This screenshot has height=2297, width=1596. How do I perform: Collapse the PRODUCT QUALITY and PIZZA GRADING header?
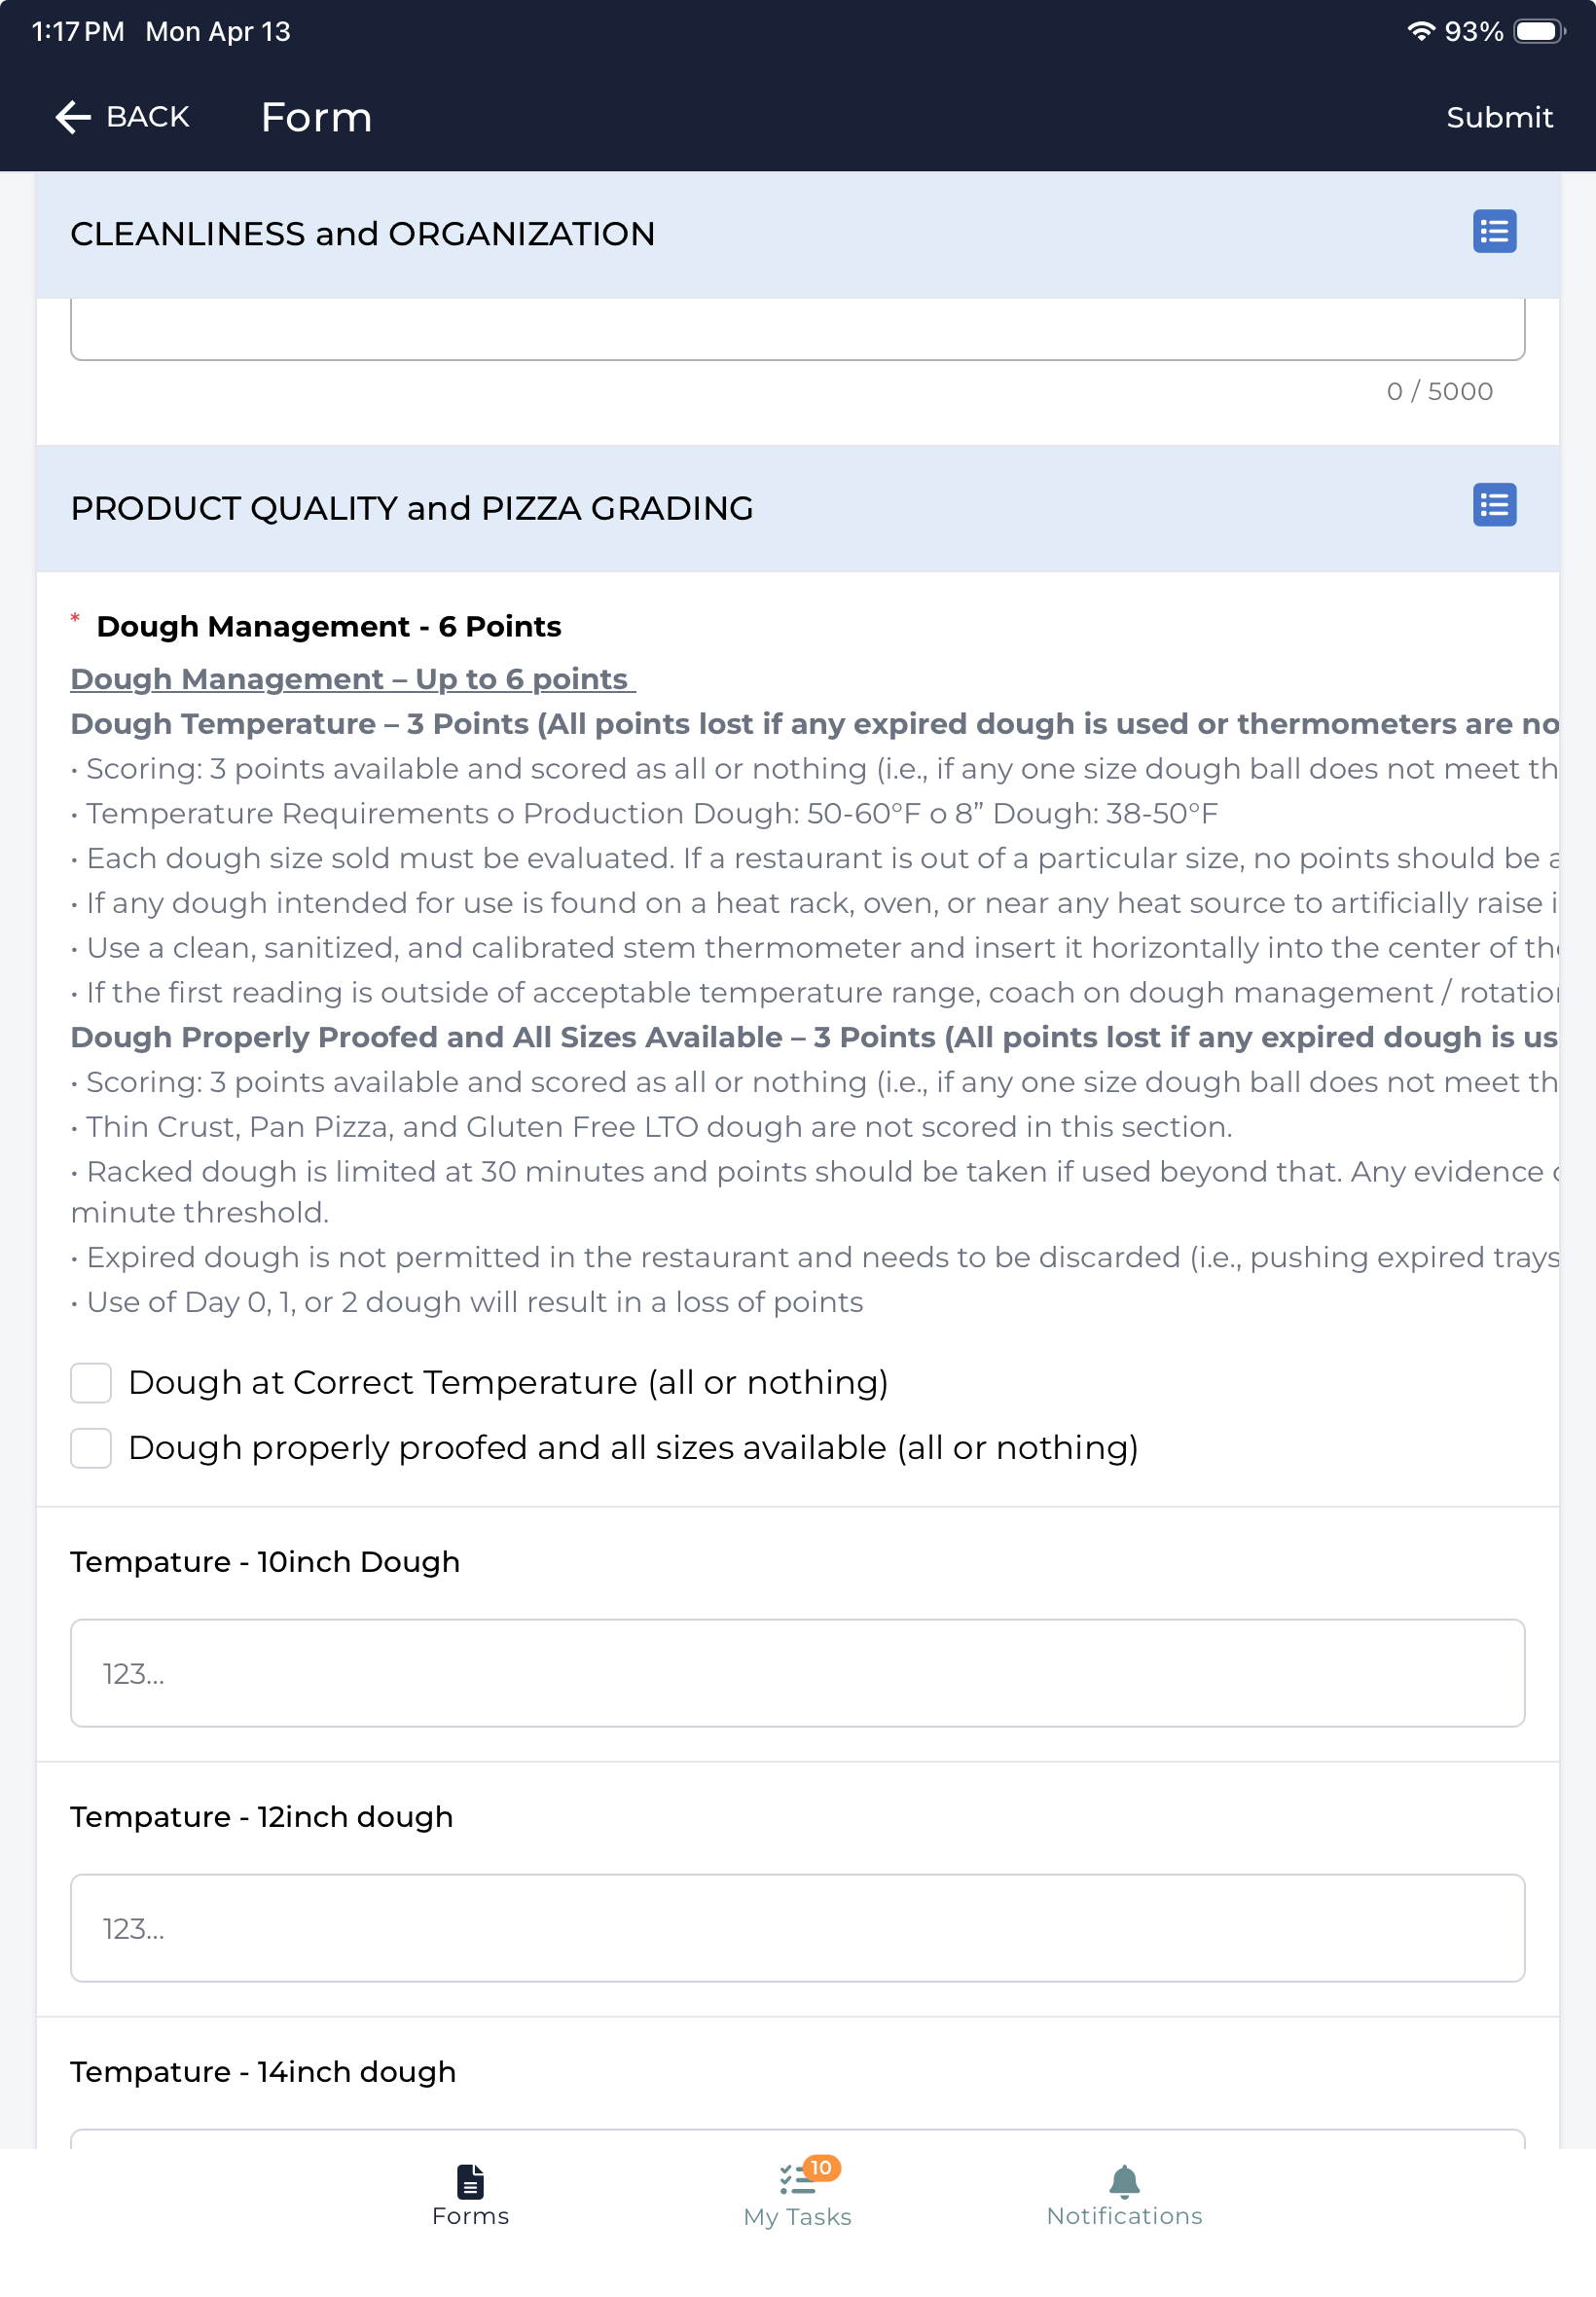(797, 508)
